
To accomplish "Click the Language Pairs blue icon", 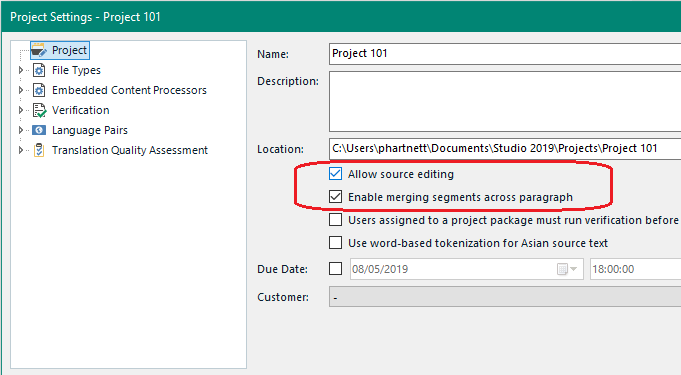I will pos(39,130).
